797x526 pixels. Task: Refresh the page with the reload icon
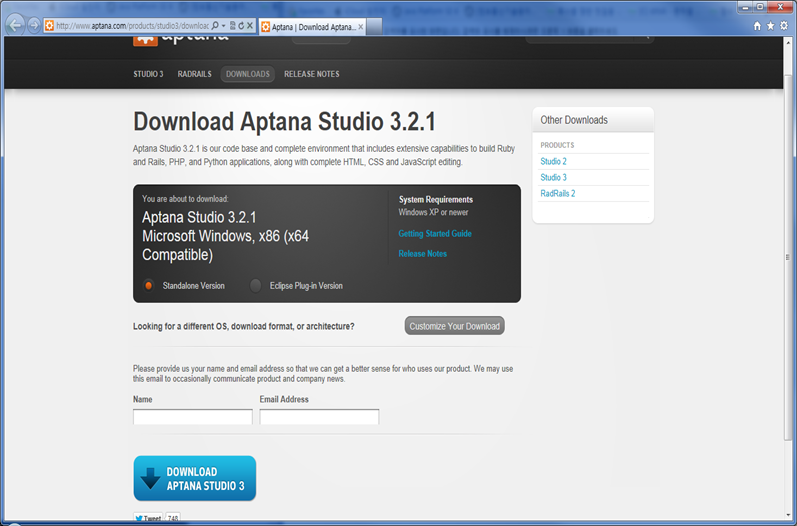(x=241, y=25)
